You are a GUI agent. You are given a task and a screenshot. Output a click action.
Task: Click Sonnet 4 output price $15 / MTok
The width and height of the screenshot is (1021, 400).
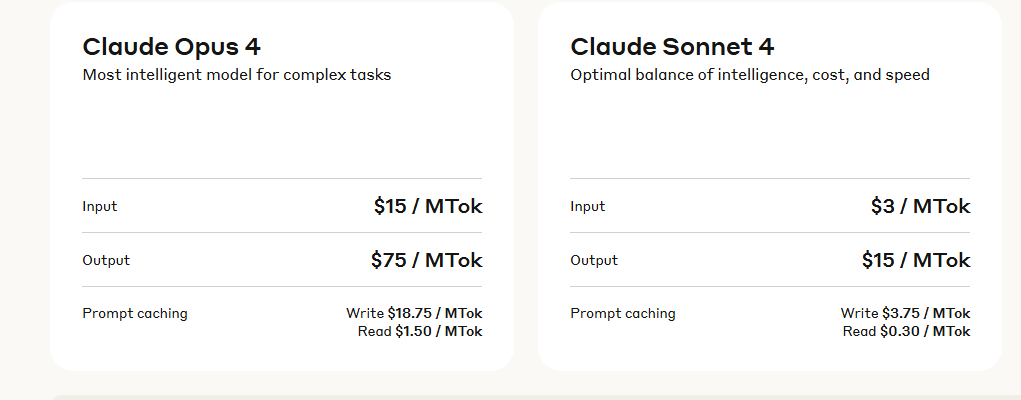[x=916, y=261]
